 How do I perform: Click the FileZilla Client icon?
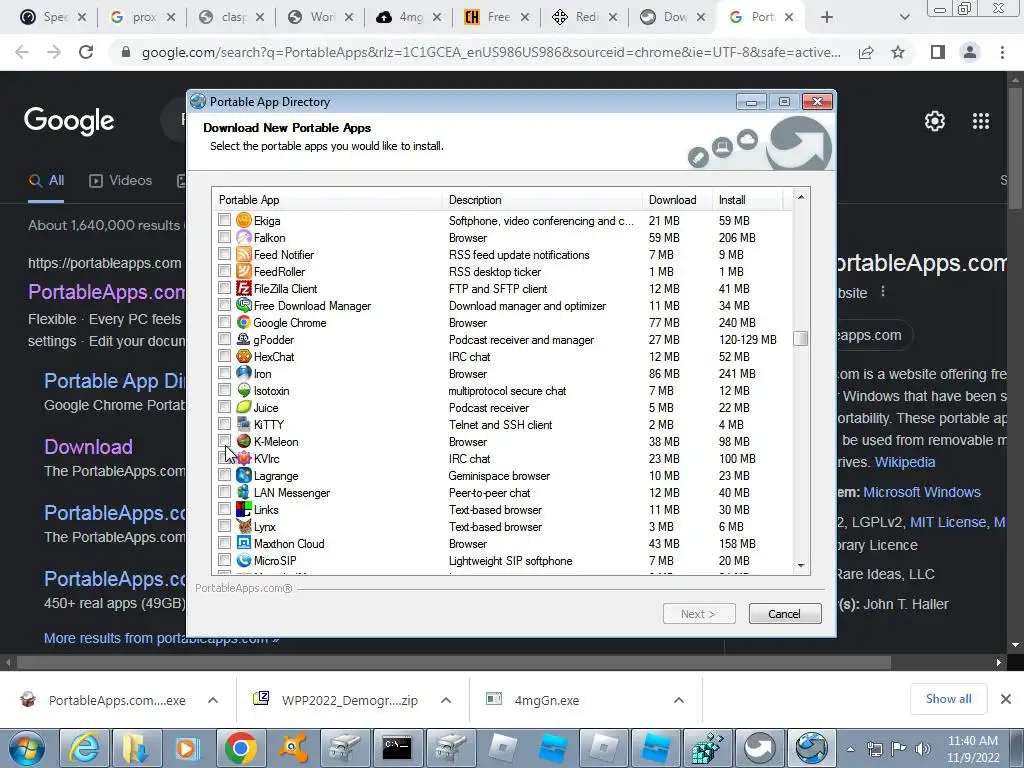(x=244, y=289)
